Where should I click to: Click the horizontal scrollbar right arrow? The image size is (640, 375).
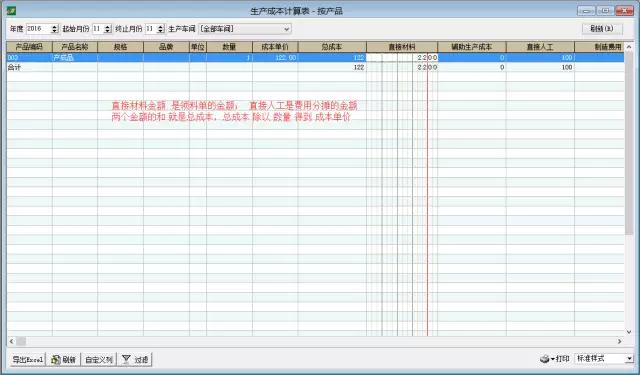click(x=620, y=341)
